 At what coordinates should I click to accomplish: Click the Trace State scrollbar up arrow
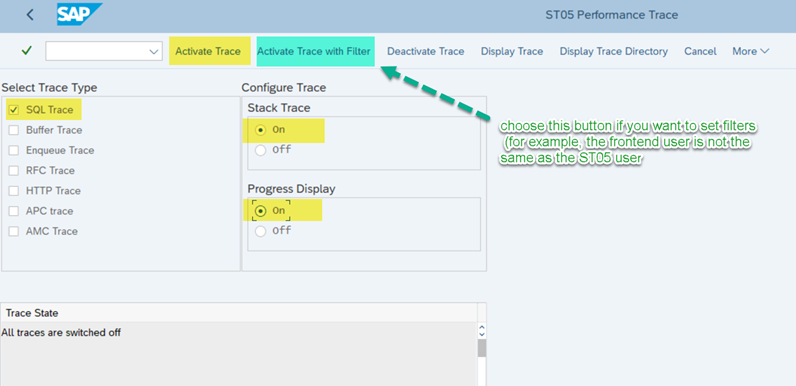tap(482, 328)
